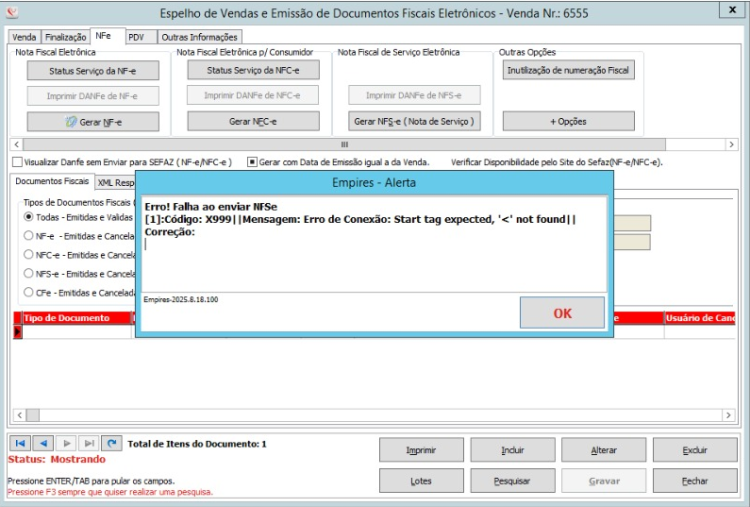
Task: Dismiss the alert with OK
Action: [562, 313]
